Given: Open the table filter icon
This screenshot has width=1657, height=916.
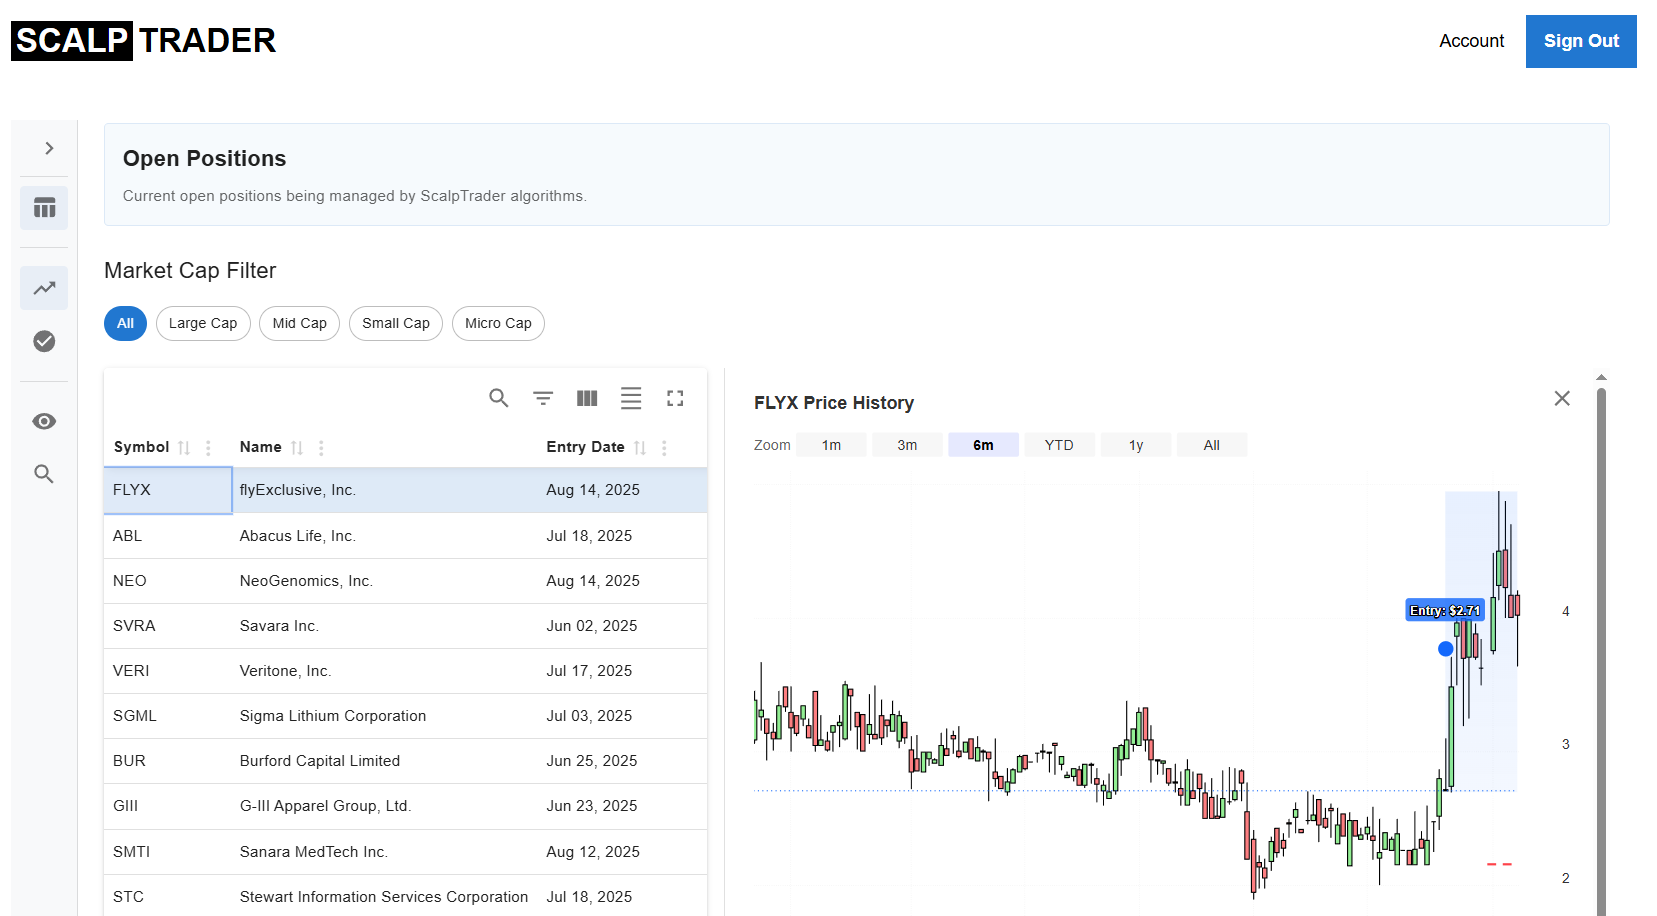Looking at the screenshot, I should tap(543, 398).
